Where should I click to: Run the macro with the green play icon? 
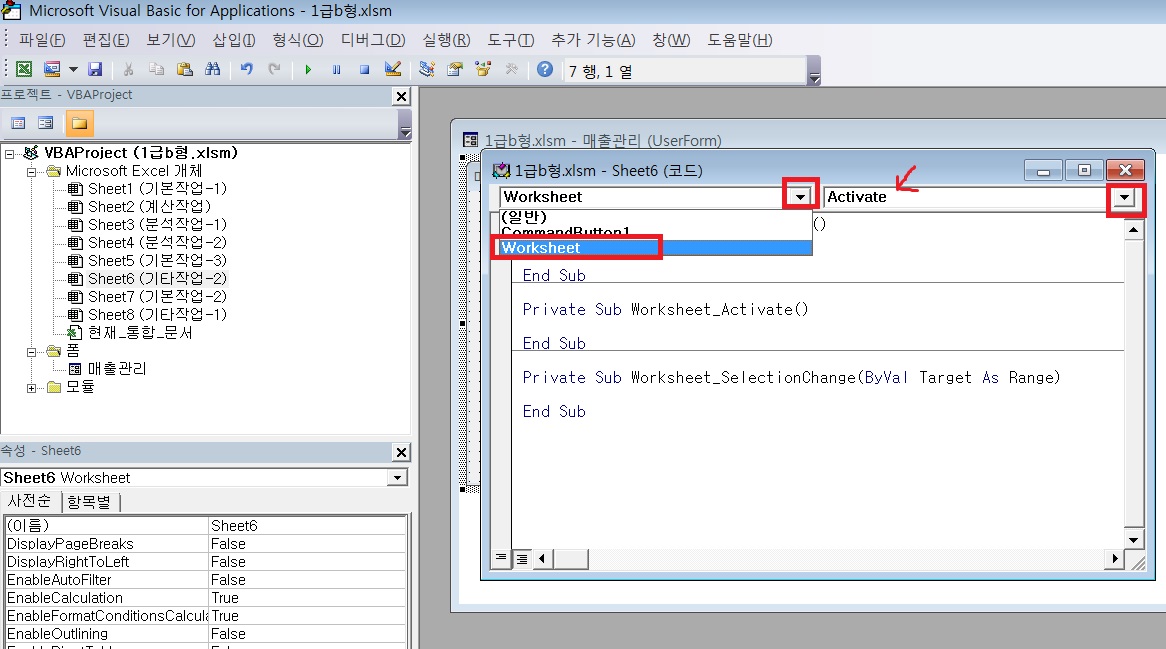(x=308, y=70)
